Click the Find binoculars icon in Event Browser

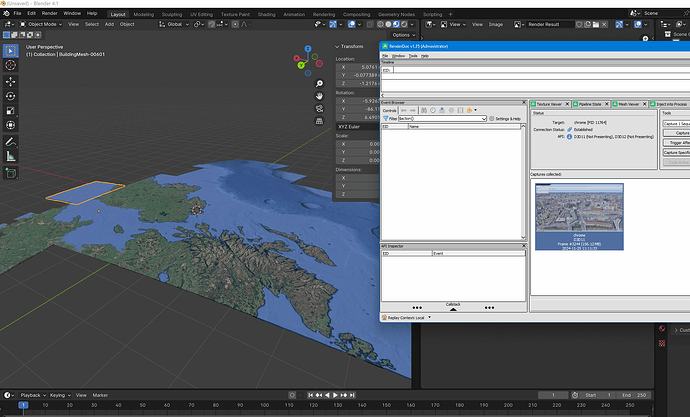[x=424, y=110]
